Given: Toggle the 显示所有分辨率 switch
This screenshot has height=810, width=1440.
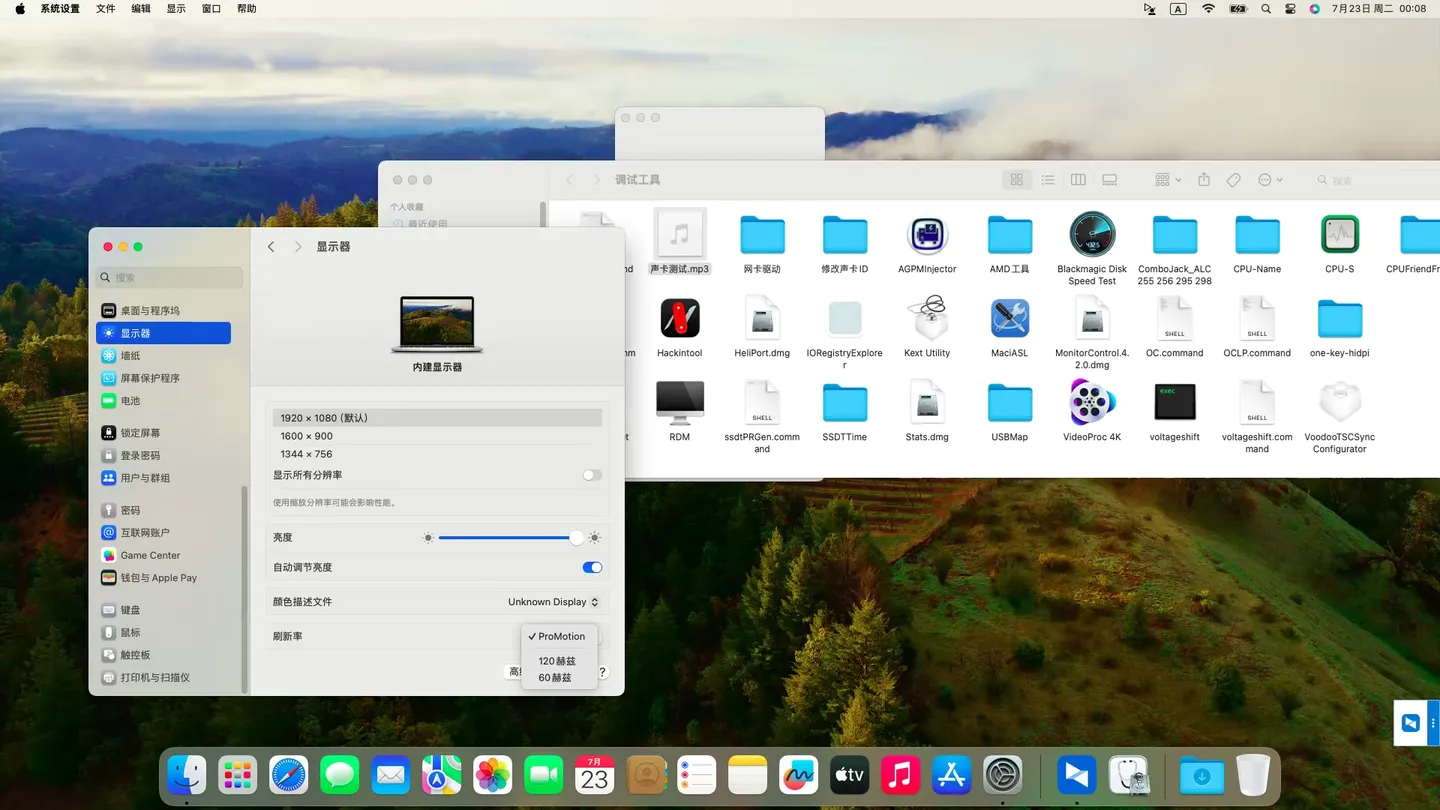Looking at the screenshot, I should point(592,475).
